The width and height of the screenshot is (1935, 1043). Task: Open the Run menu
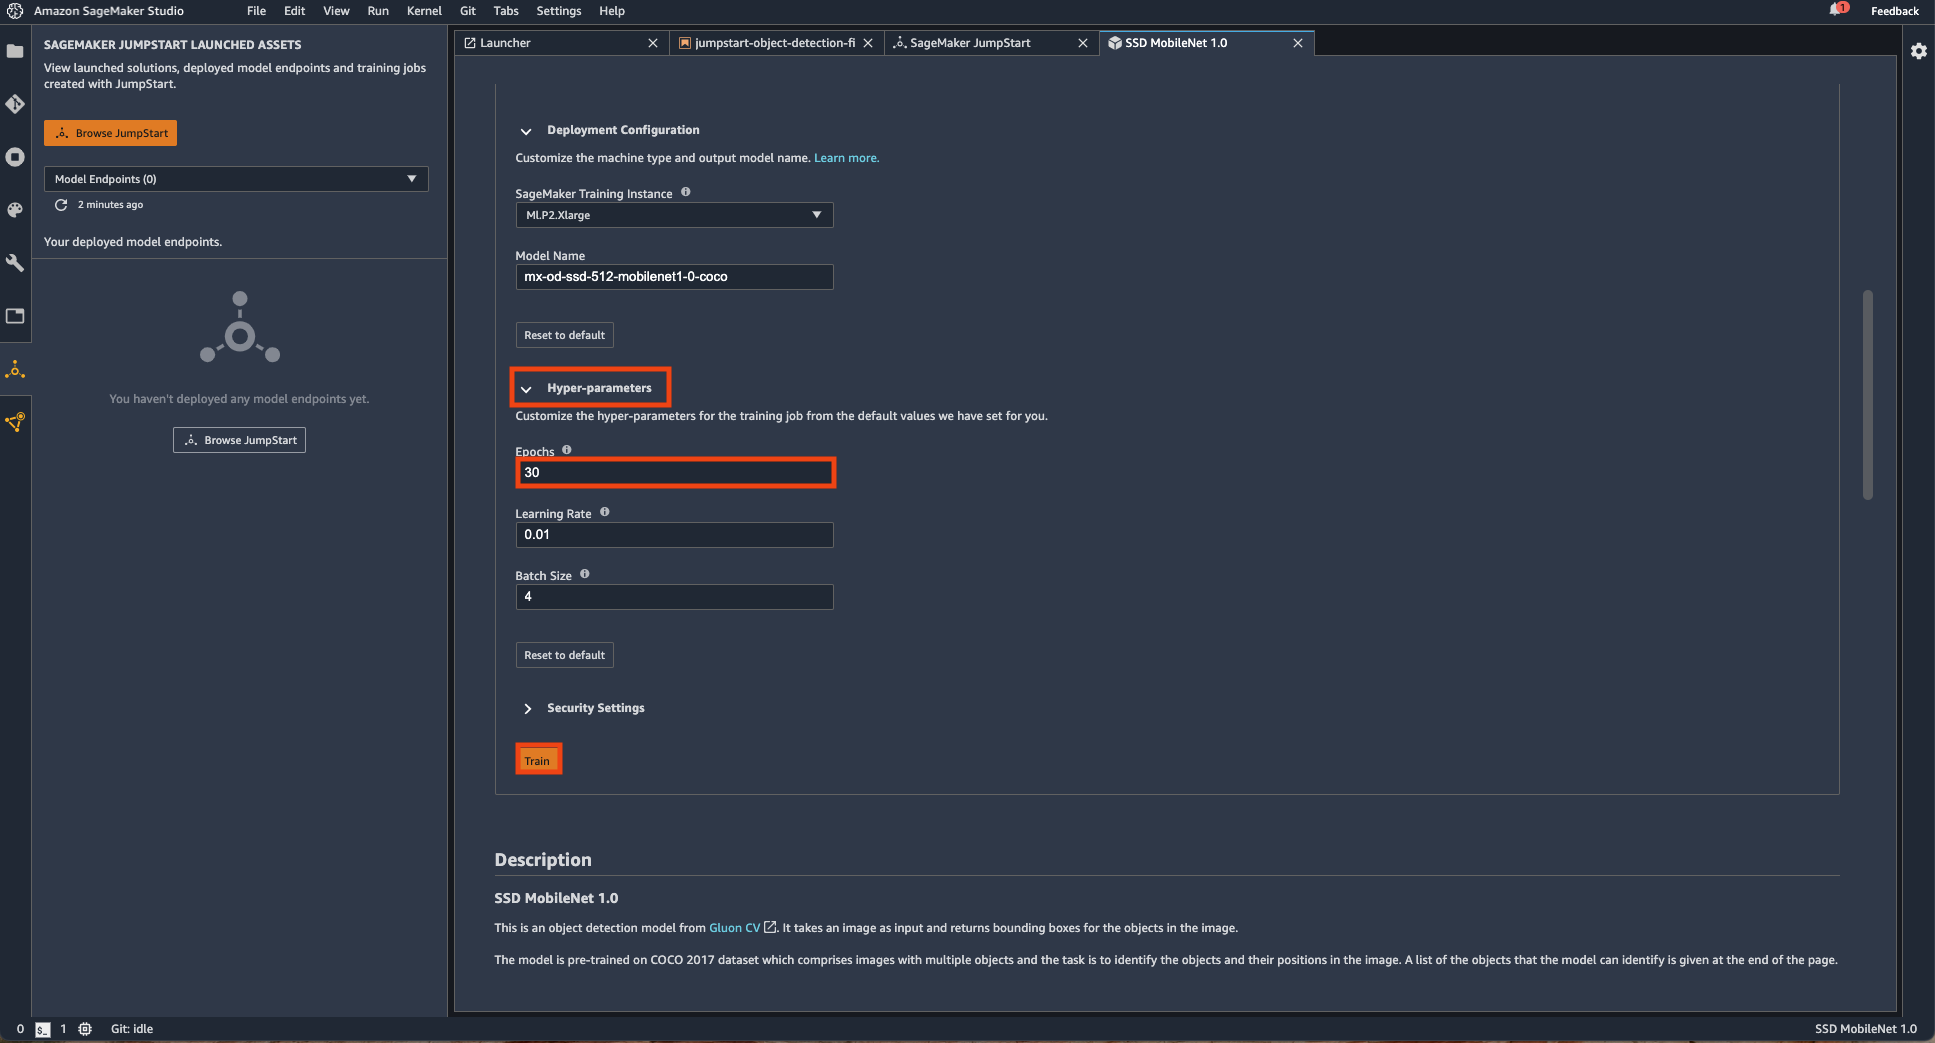click(378, 11)
